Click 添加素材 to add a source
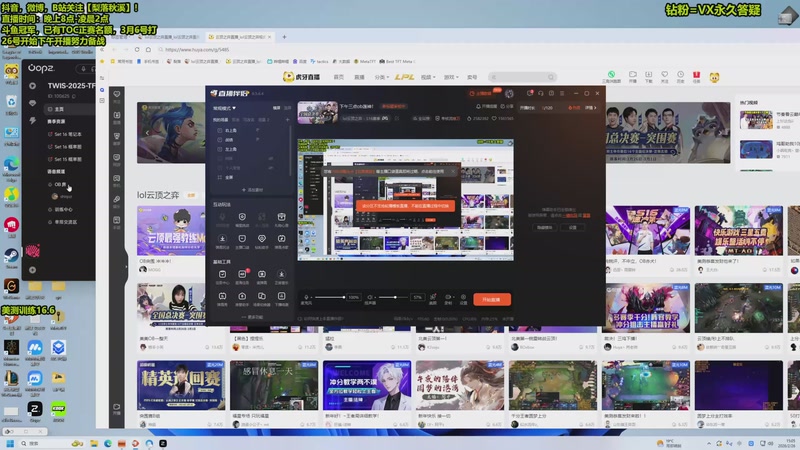The width and height of the screenshot is (800, 450). 252,190
